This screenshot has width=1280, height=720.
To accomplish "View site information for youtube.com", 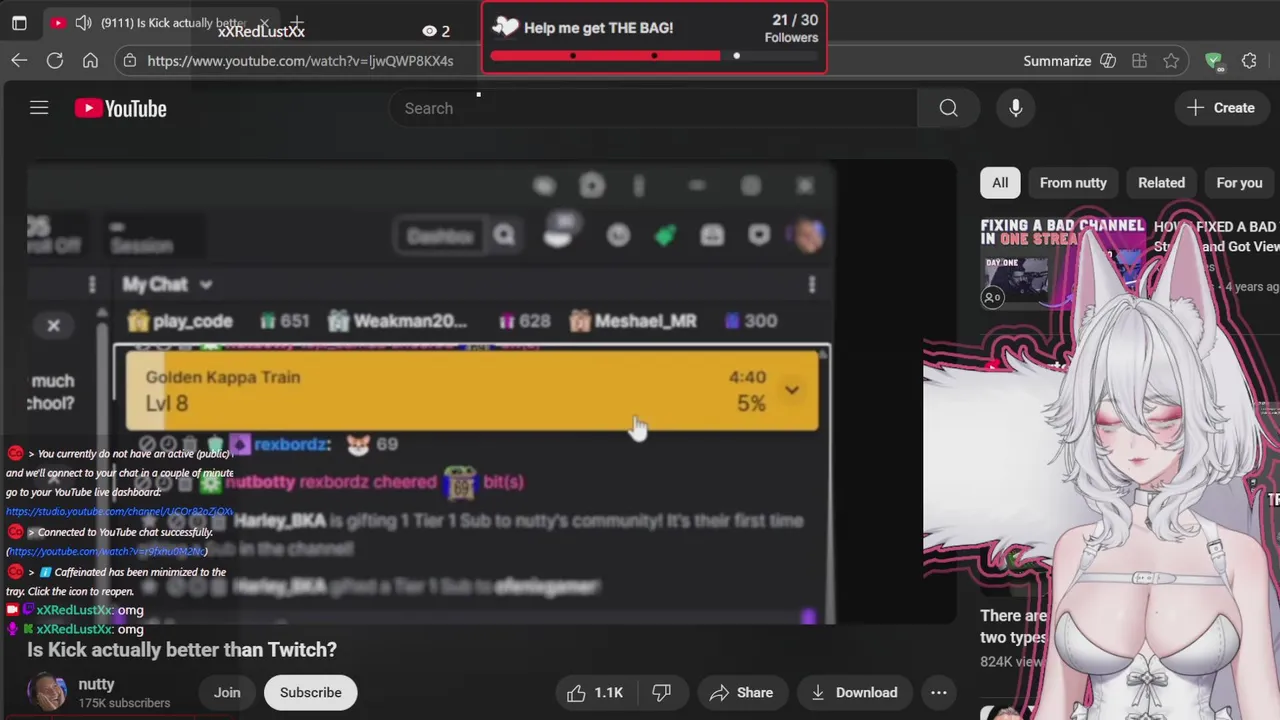I will (129, 61).
